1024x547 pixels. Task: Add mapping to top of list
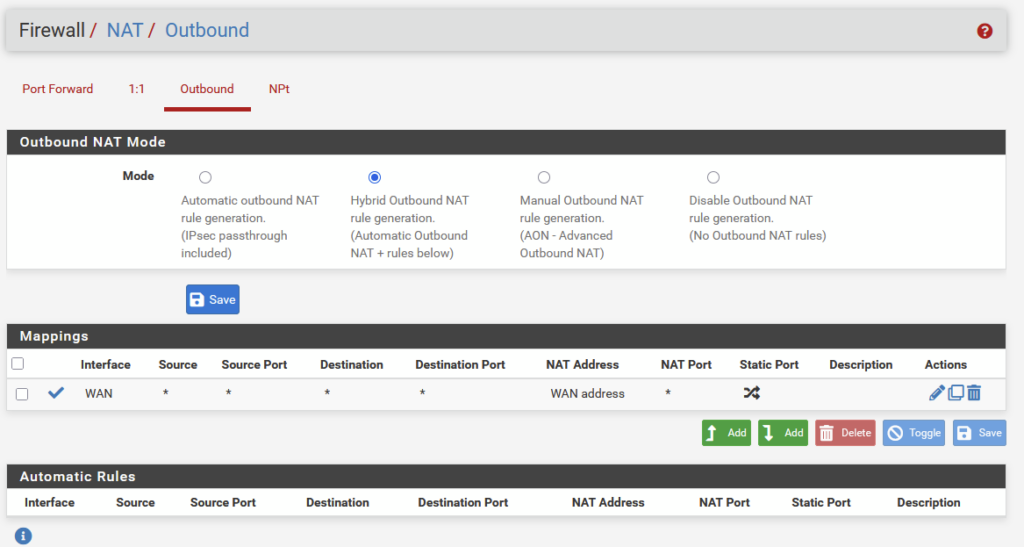click(x=726, y=433)
